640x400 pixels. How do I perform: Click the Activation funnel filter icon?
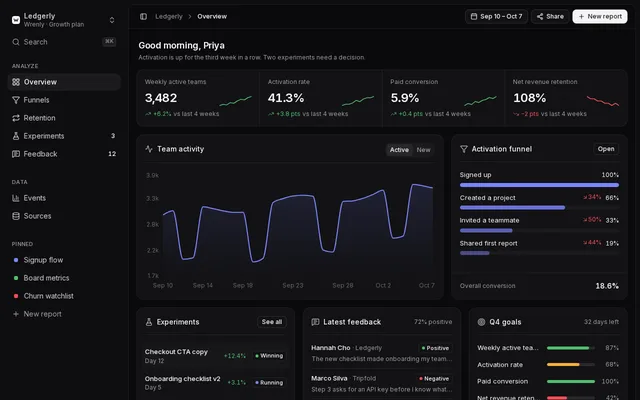click(464, 149)
